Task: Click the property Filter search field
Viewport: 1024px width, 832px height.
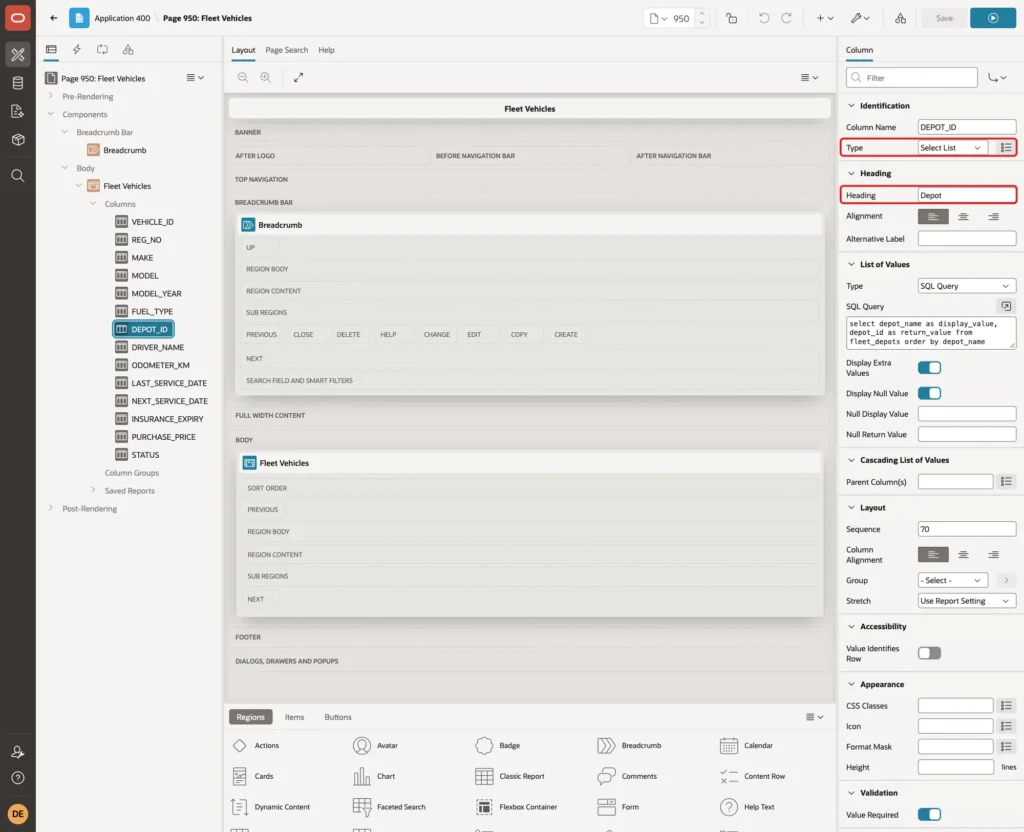Action: [x=912, y=78]
